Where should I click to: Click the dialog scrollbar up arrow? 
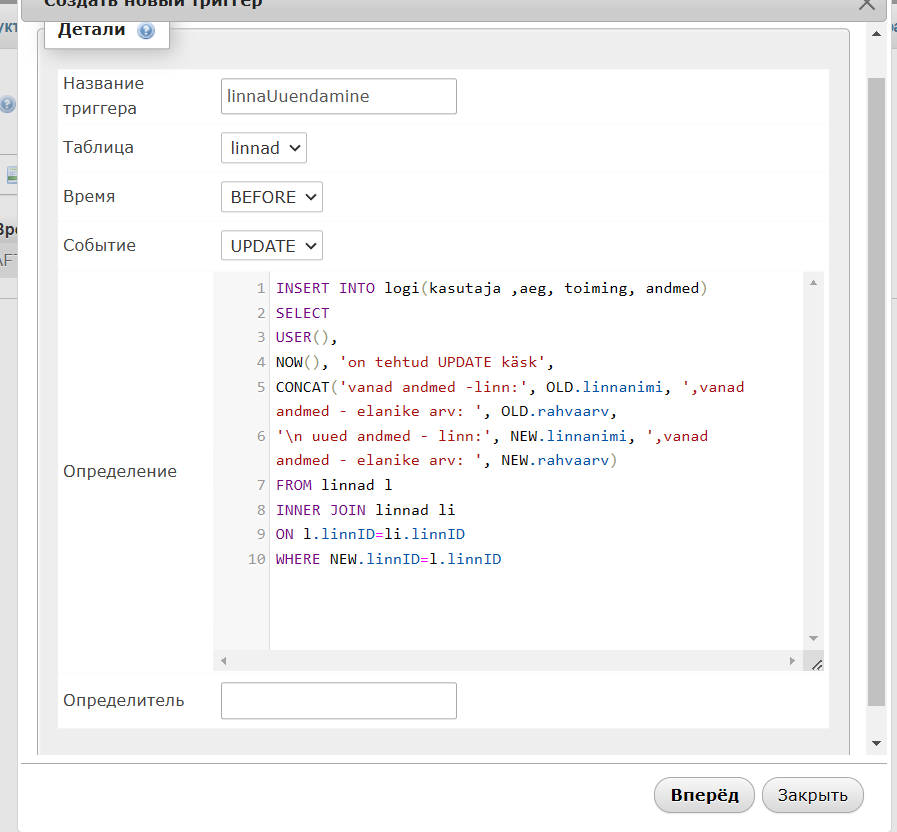[x=876, y=34]
